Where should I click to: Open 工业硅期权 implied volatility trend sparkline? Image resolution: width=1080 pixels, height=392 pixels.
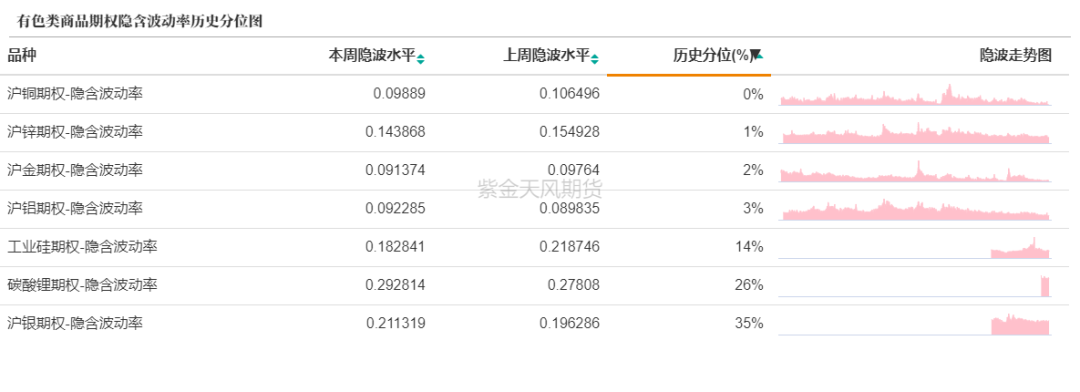click(915, 248)
